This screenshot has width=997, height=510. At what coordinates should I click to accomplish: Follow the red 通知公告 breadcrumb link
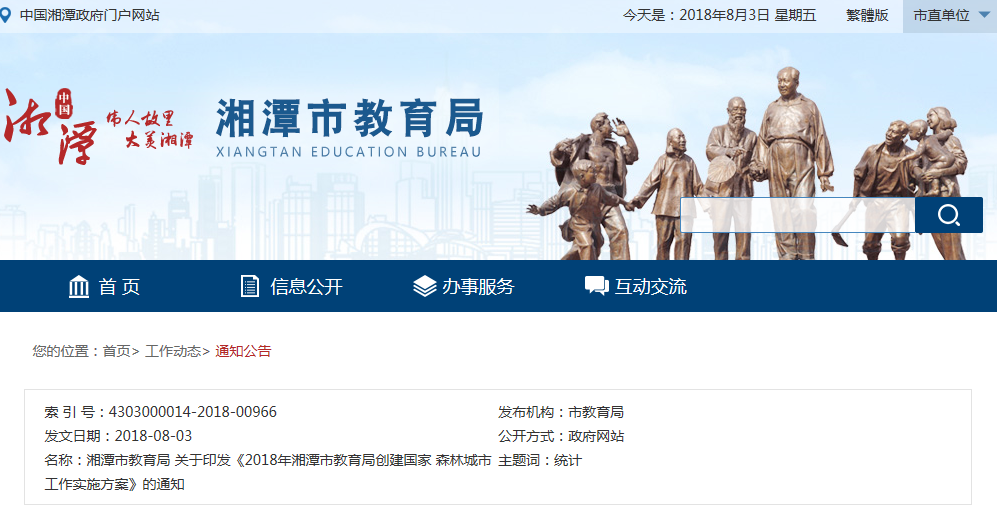pos(243,351)
